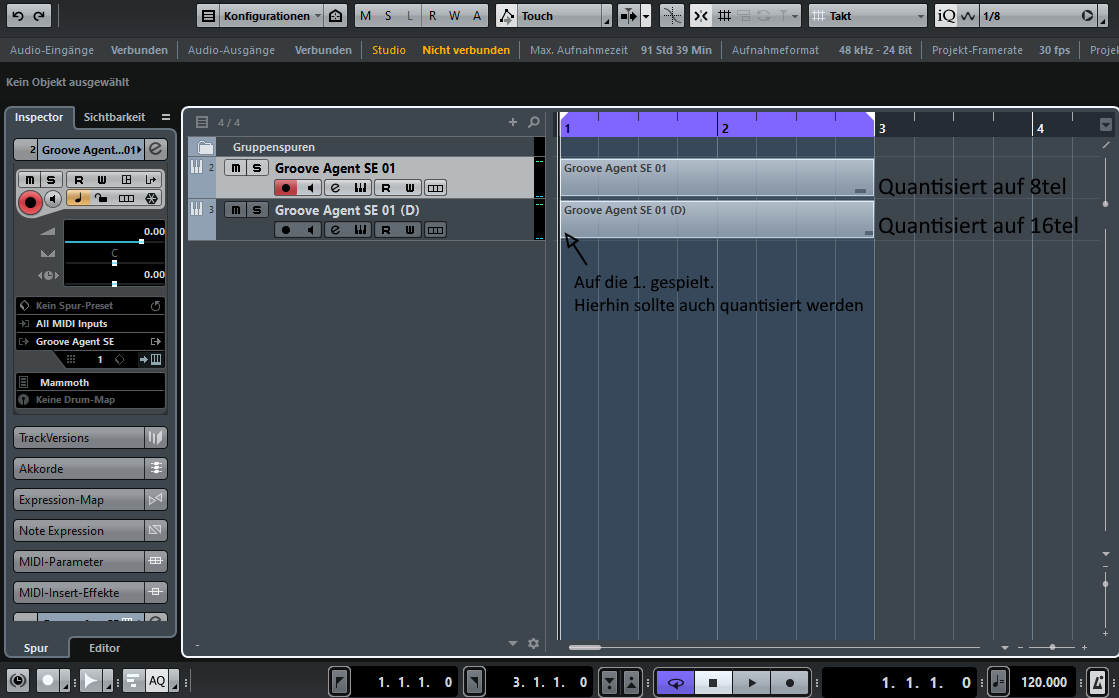Click the Stop transport button
The image size is (1119, 698).
click(712, 683)
